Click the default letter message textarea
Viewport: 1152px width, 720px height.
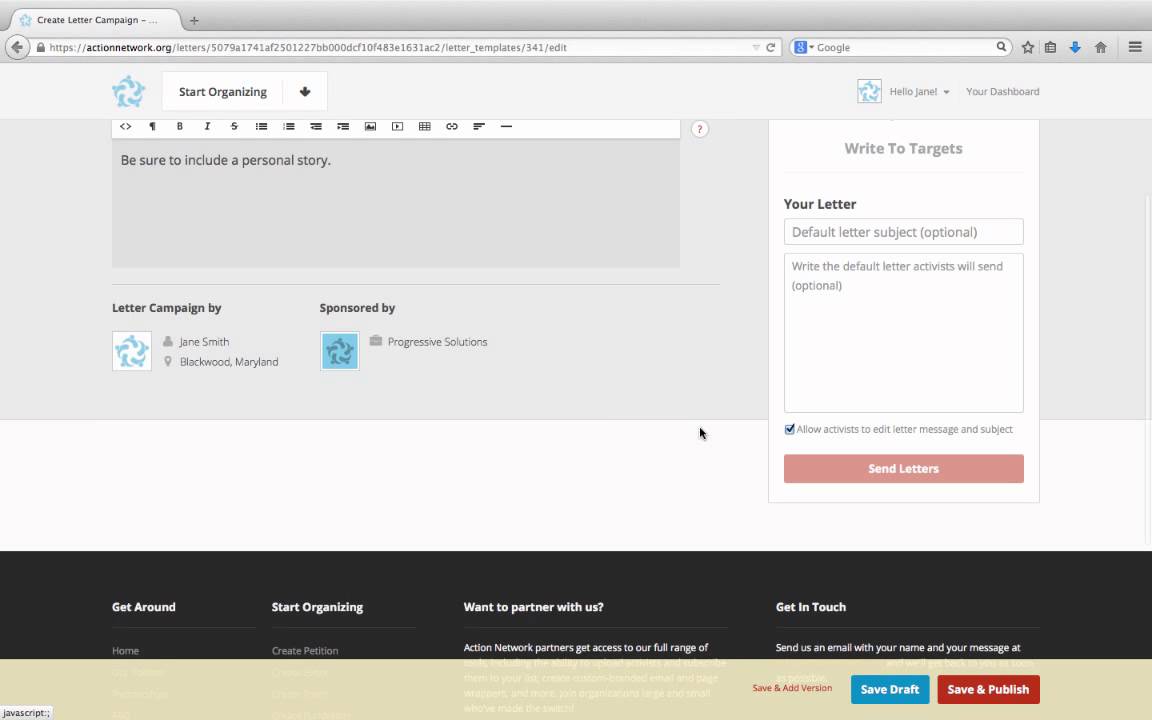tap(903, 333)
